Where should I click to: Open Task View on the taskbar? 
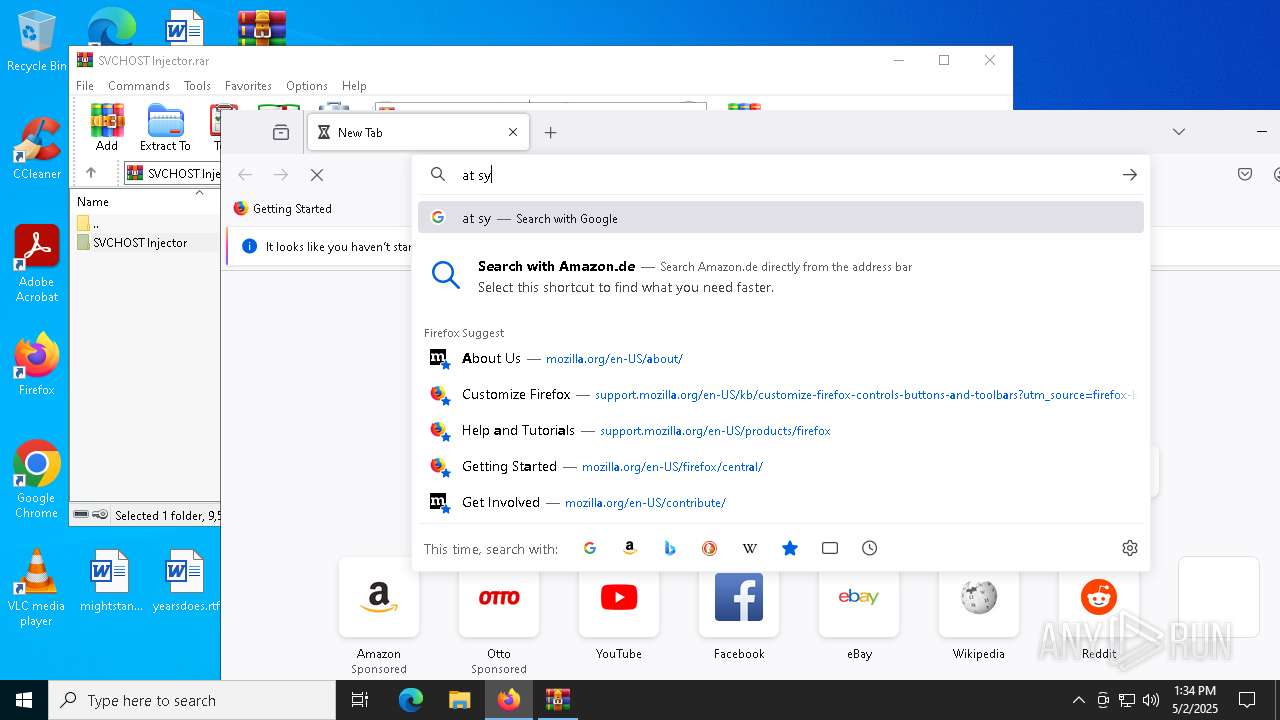coord(360,700)
